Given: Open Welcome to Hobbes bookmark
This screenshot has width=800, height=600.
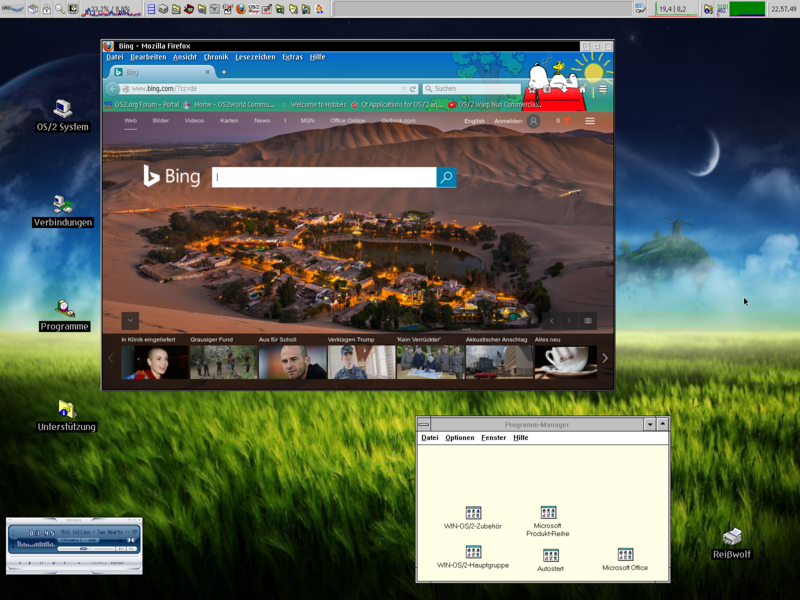Looking at the screenshot, I should coord(313,105).
